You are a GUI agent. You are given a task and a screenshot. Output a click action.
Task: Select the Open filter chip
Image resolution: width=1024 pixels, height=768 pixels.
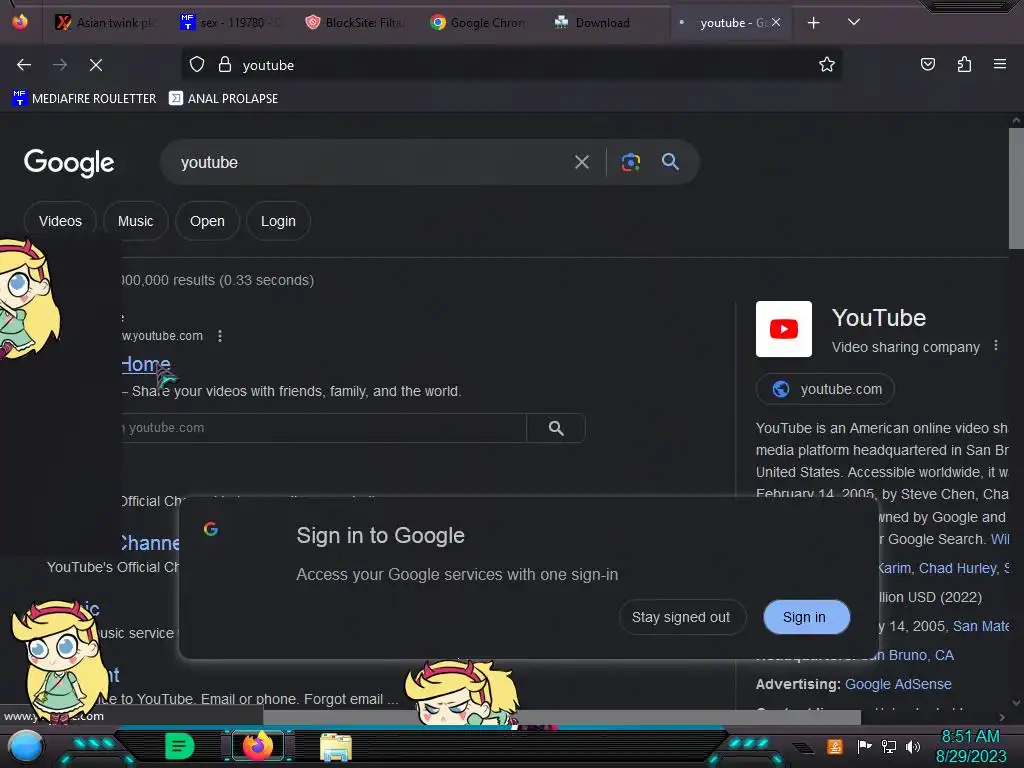coord(207,221)
